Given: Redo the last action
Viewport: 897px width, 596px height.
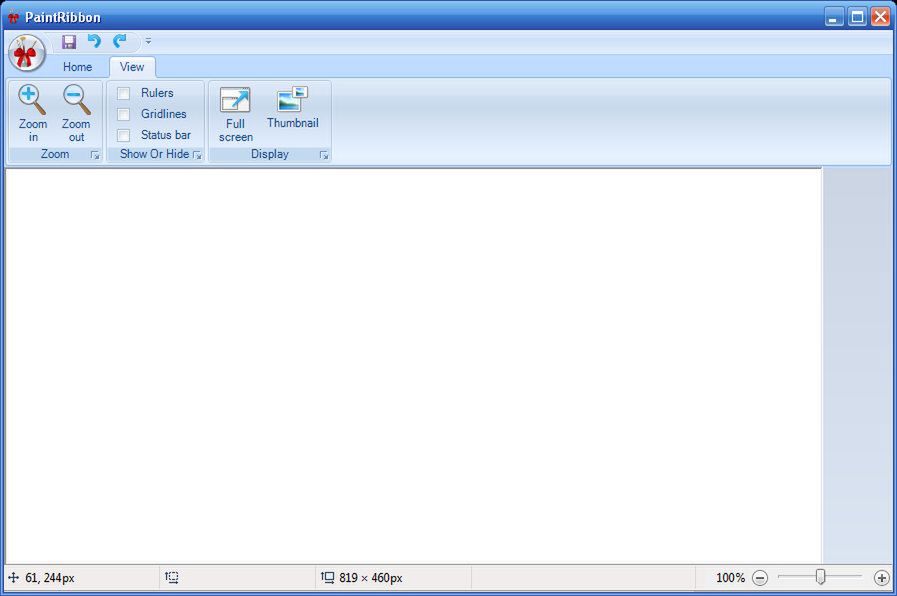Looking at the screenshot, I should click(120, 41).
